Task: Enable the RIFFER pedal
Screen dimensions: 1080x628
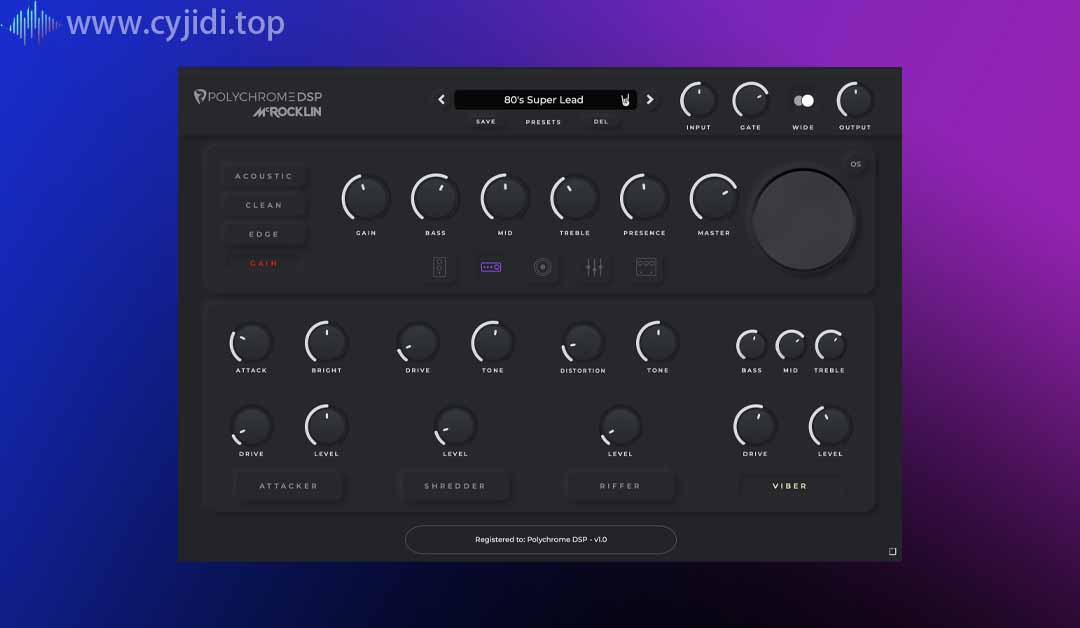Action: [620, 486]
